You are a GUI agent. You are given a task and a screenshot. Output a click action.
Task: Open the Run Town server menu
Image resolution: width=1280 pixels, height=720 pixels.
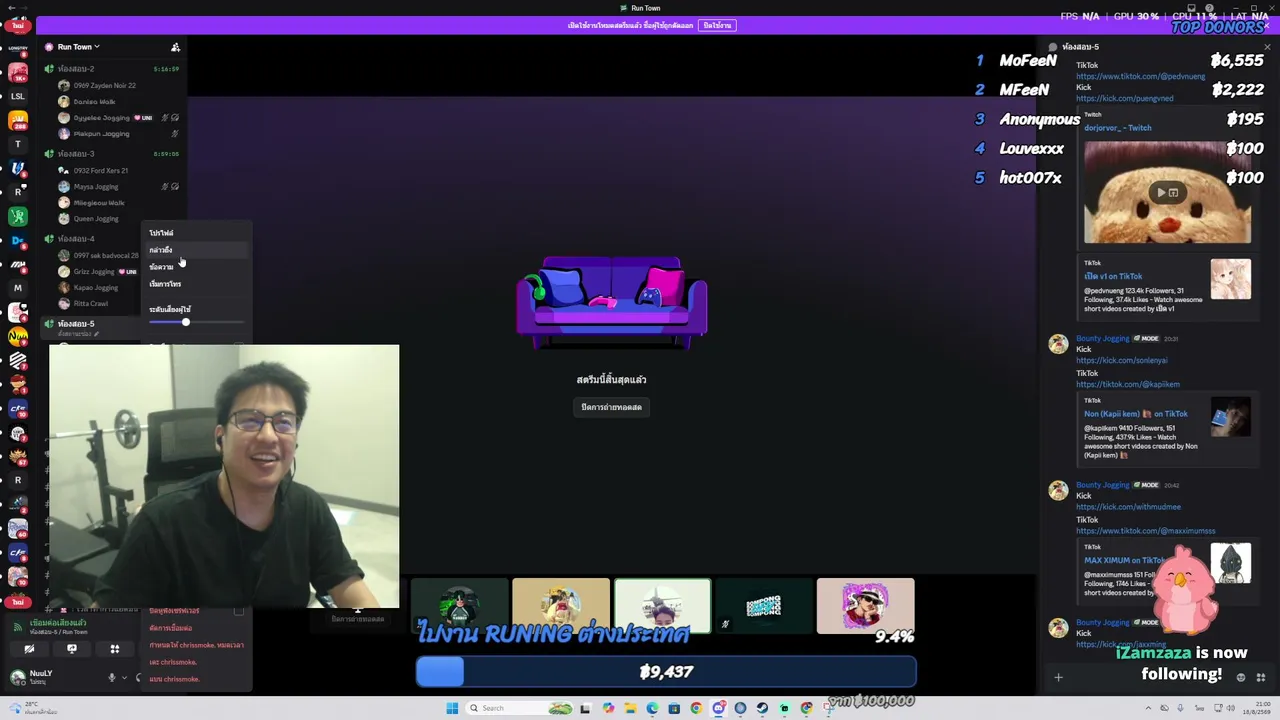coord(79,47)
